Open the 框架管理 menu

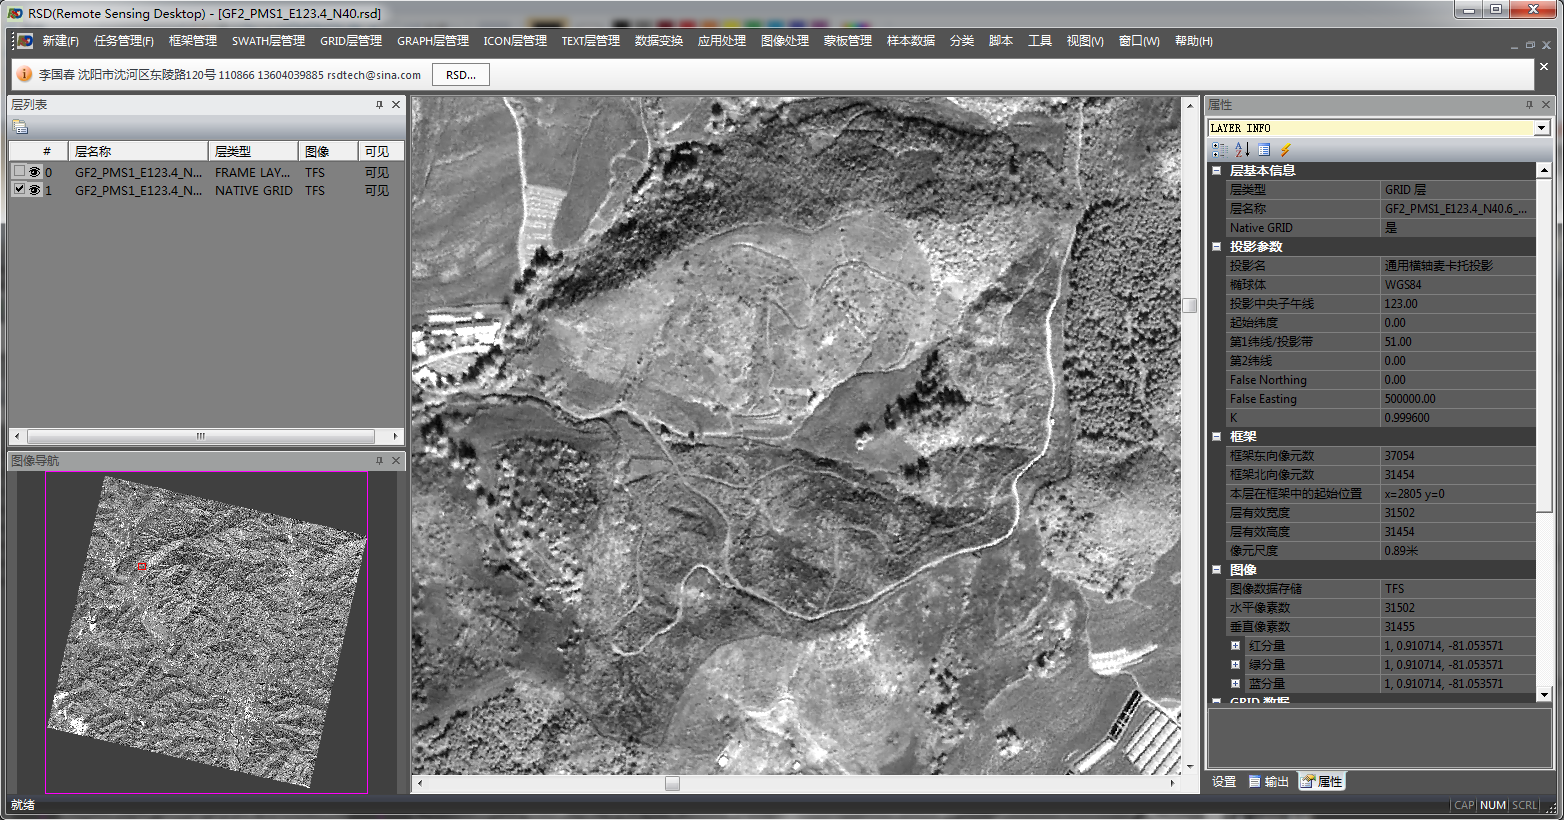(x=193, y=41)
